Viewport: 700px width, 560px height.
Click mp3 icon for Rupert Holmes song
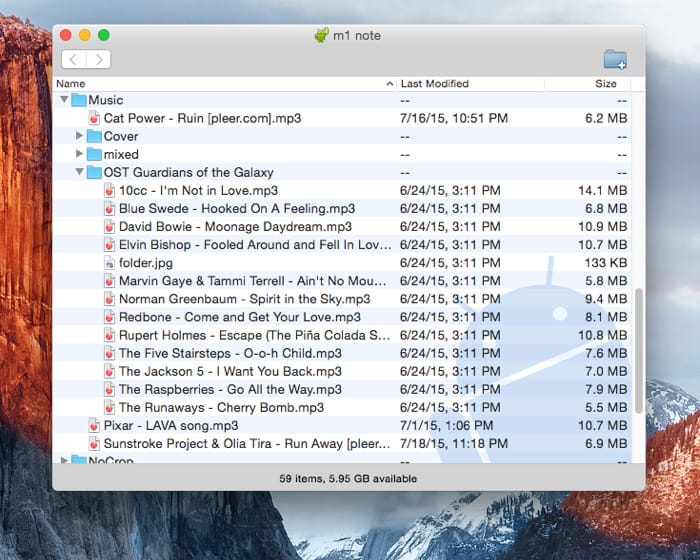click(109, 335)
